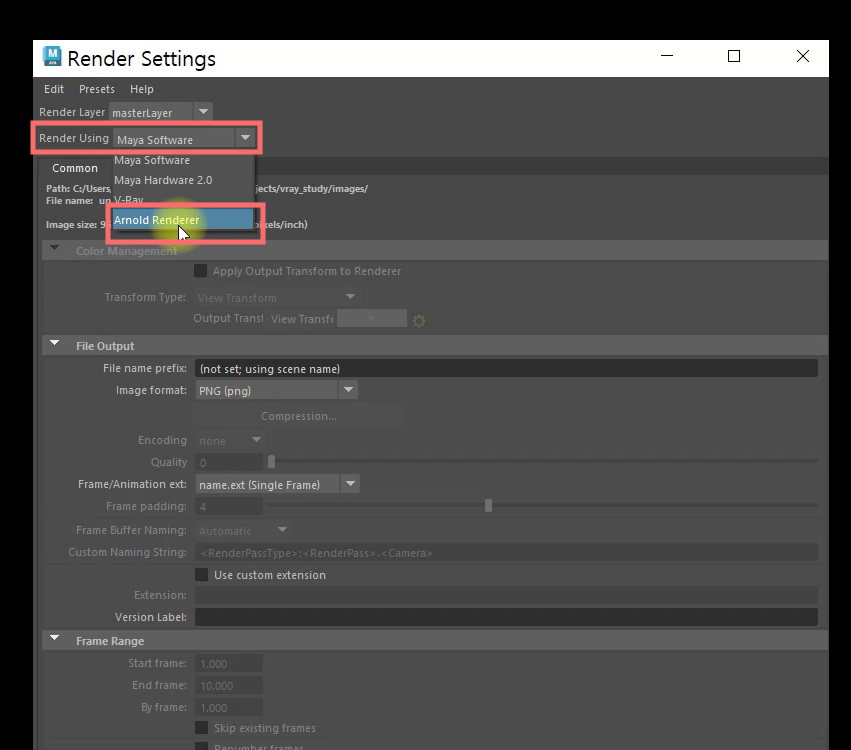Open the Transform Type dropdown
This screenshot has height=750, width=851.
pyautogui.click(x=276, y=297)
